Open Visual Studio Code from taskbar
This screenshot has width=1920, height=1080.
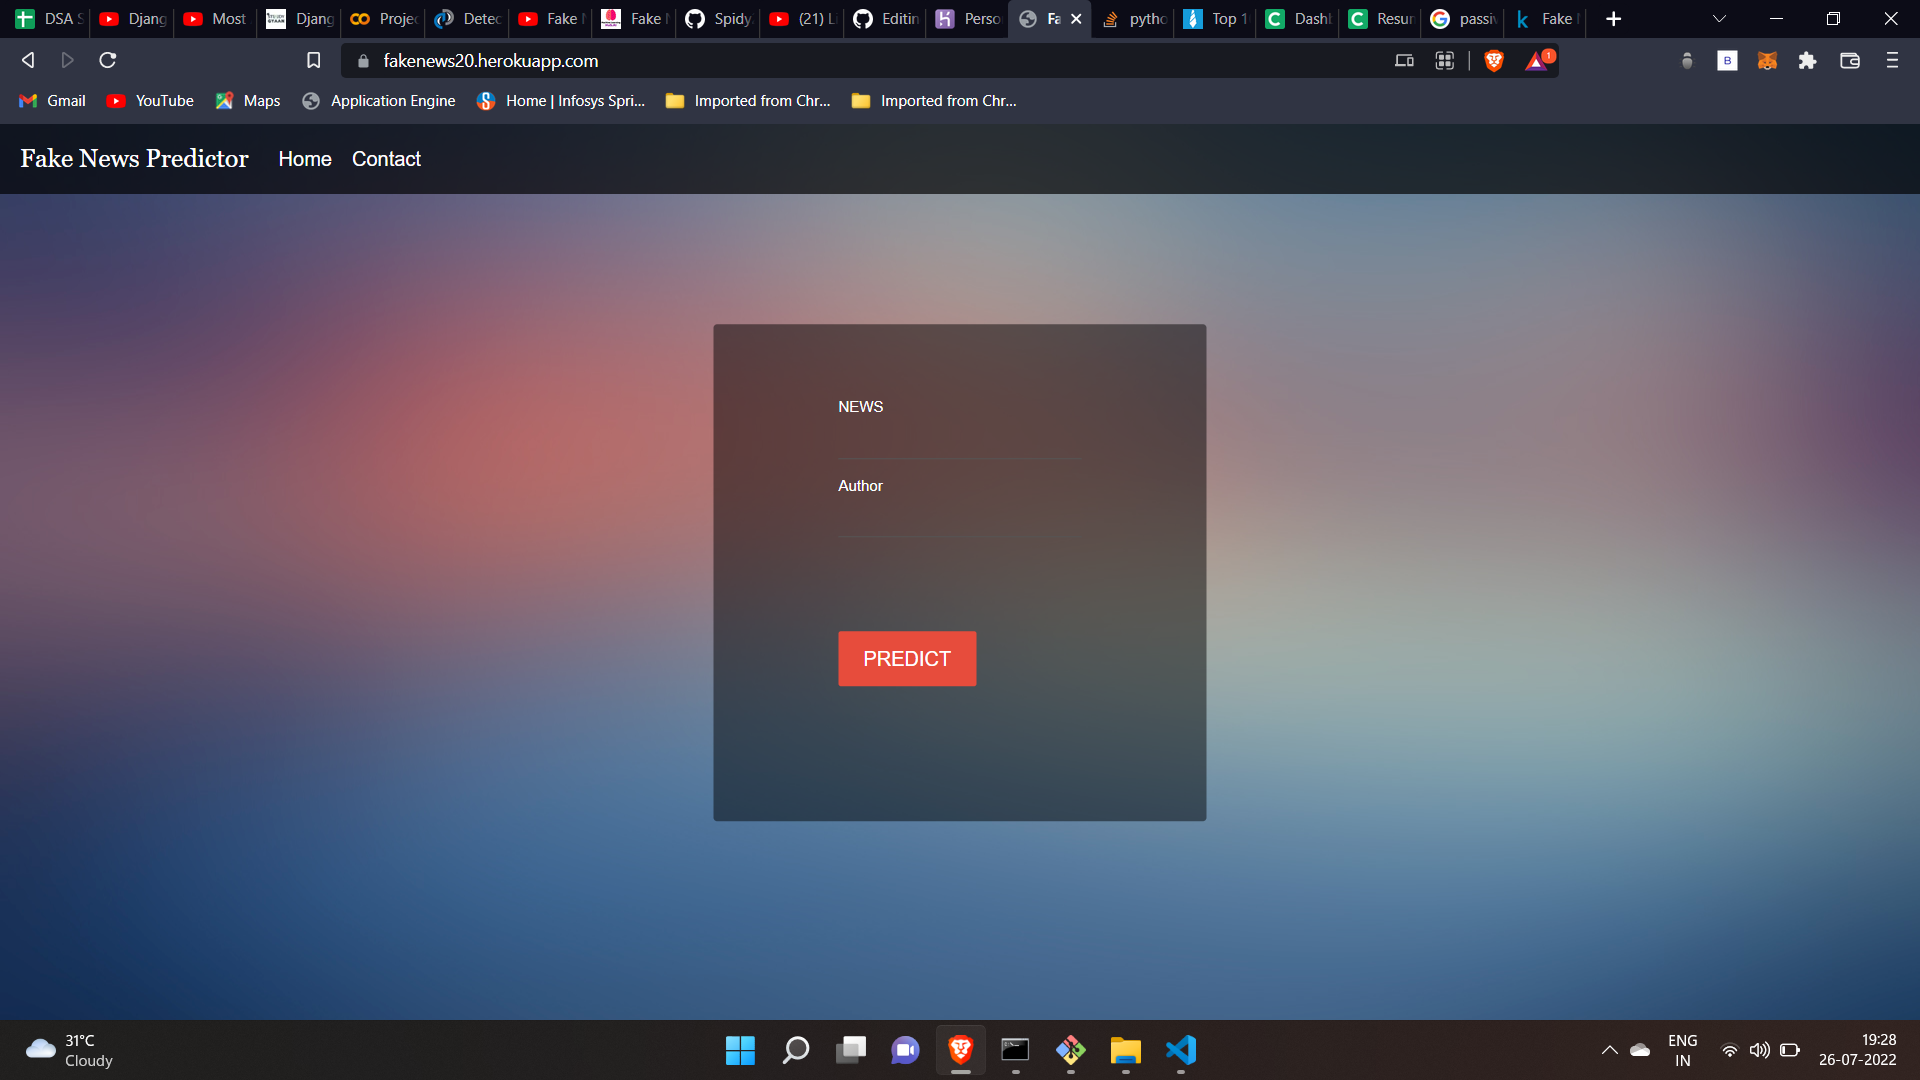pos(1180,1050)
